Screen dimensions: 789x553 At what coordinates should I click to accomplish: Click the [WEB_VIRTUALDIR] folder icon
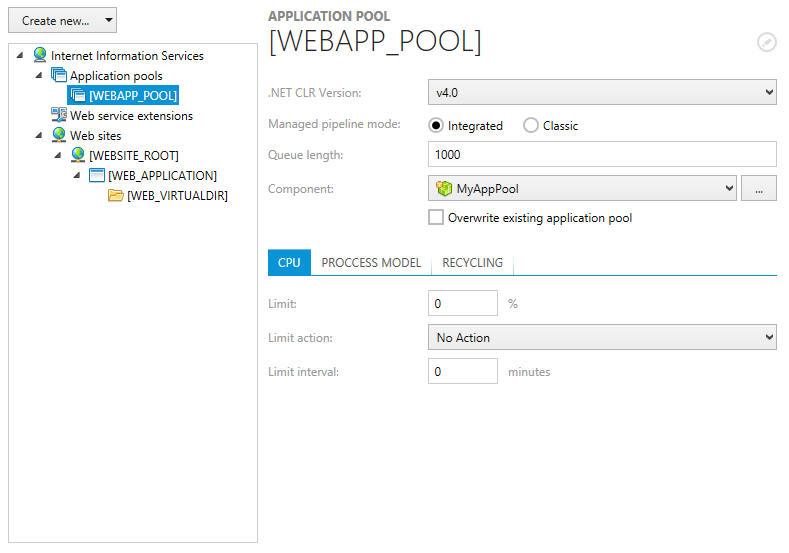point(116,196)
